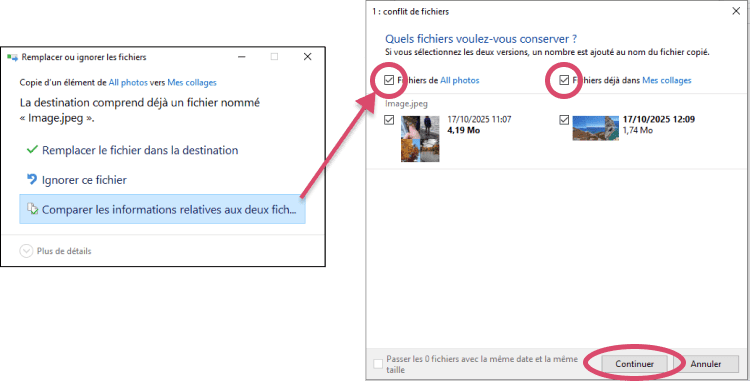Image resolution: width=750 pixels, height=381 pixels.
Task: Click the collage thumbnail dated 11:07
Action: [420, 139]
